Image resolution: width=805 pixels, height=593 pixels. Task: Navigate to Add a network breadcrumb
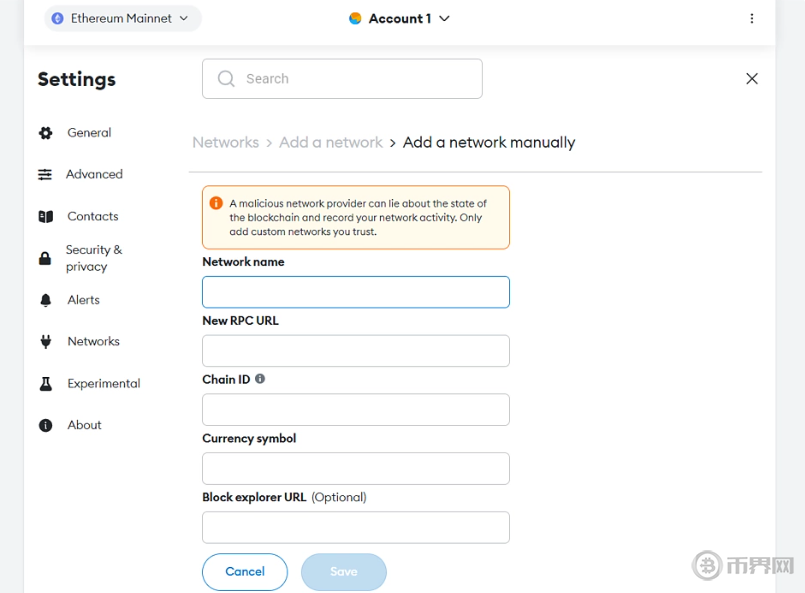pyautogui.click(x=330, y=143)
